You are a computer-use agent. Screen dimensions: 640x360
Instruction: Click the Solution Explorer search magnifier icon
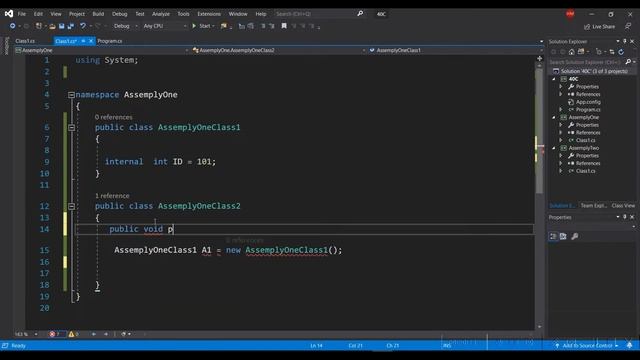pos(628,62)
